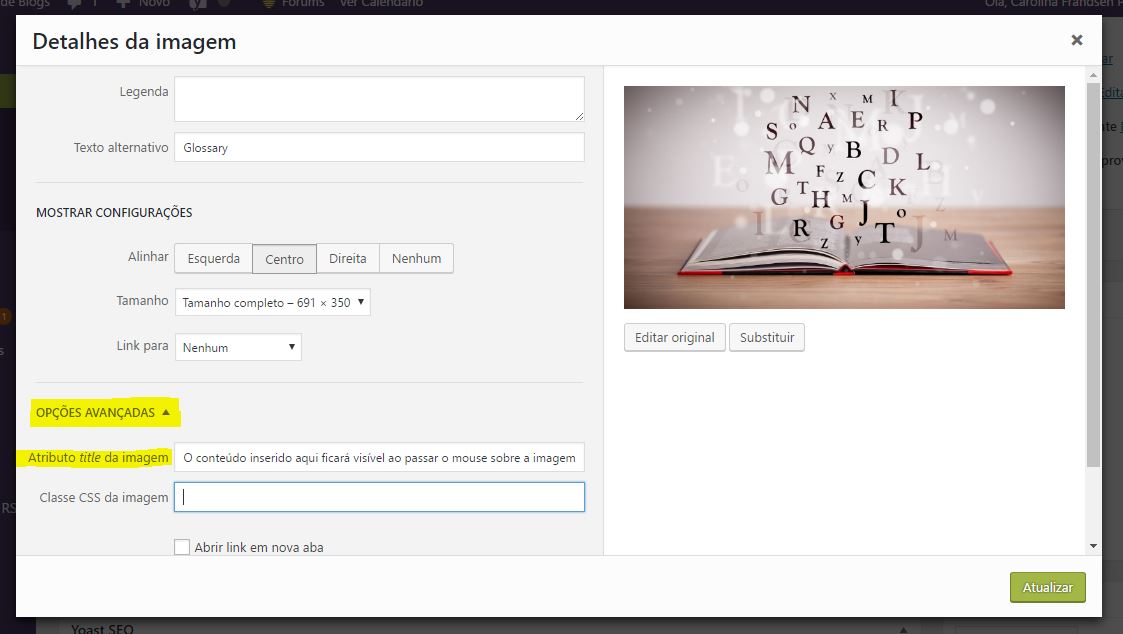Align image with Esquerda button
Screen dimensions: 1123x634
(213, 259)
